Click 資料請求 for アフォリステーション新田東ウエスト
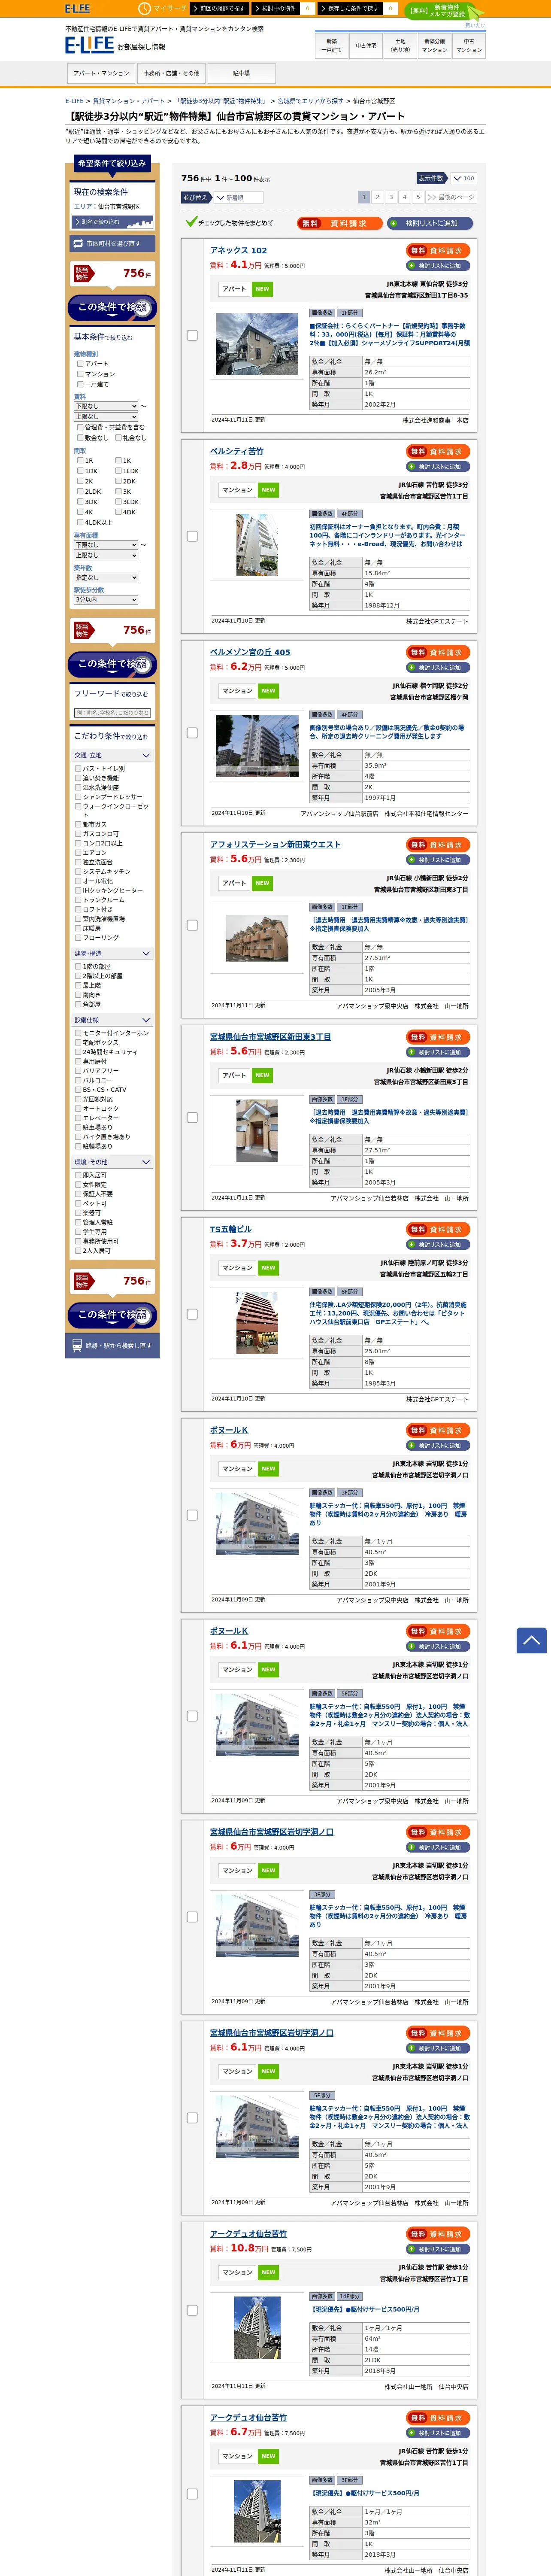551x2576 pixels. click(438, 845)
